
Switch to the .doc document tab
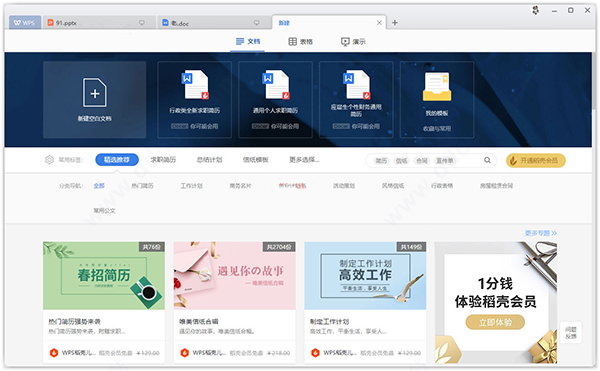[x=214, y=23]
